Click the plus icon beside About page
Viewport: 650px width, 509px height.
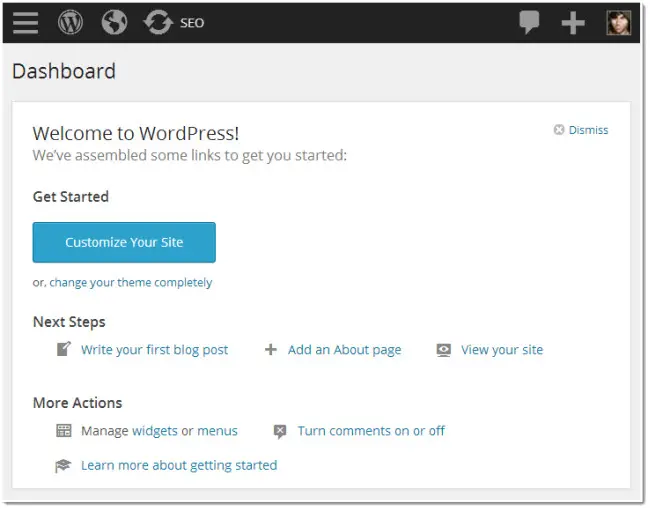271,349
